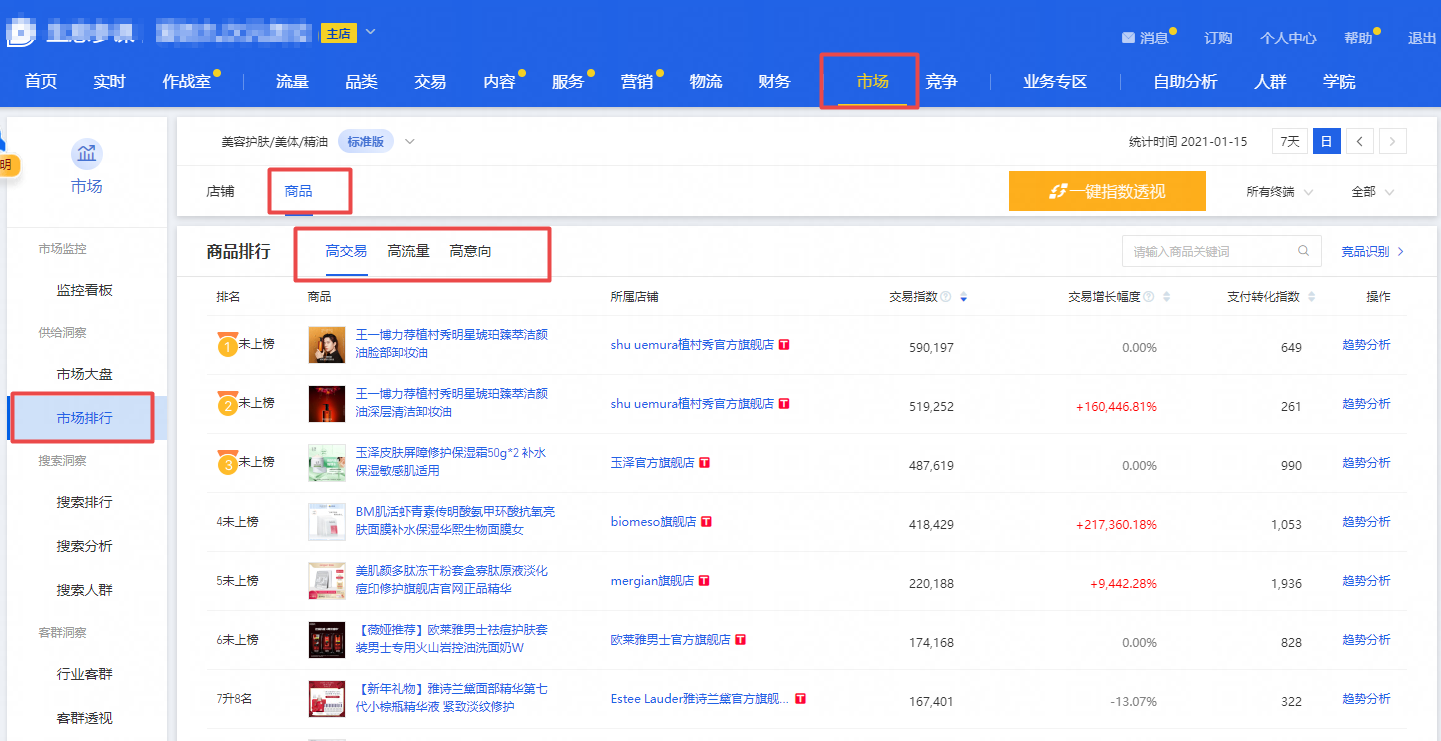Select the 高交易 ranking tab
This screenshot has width=1441, height=741.
click(x=346, y=252)
